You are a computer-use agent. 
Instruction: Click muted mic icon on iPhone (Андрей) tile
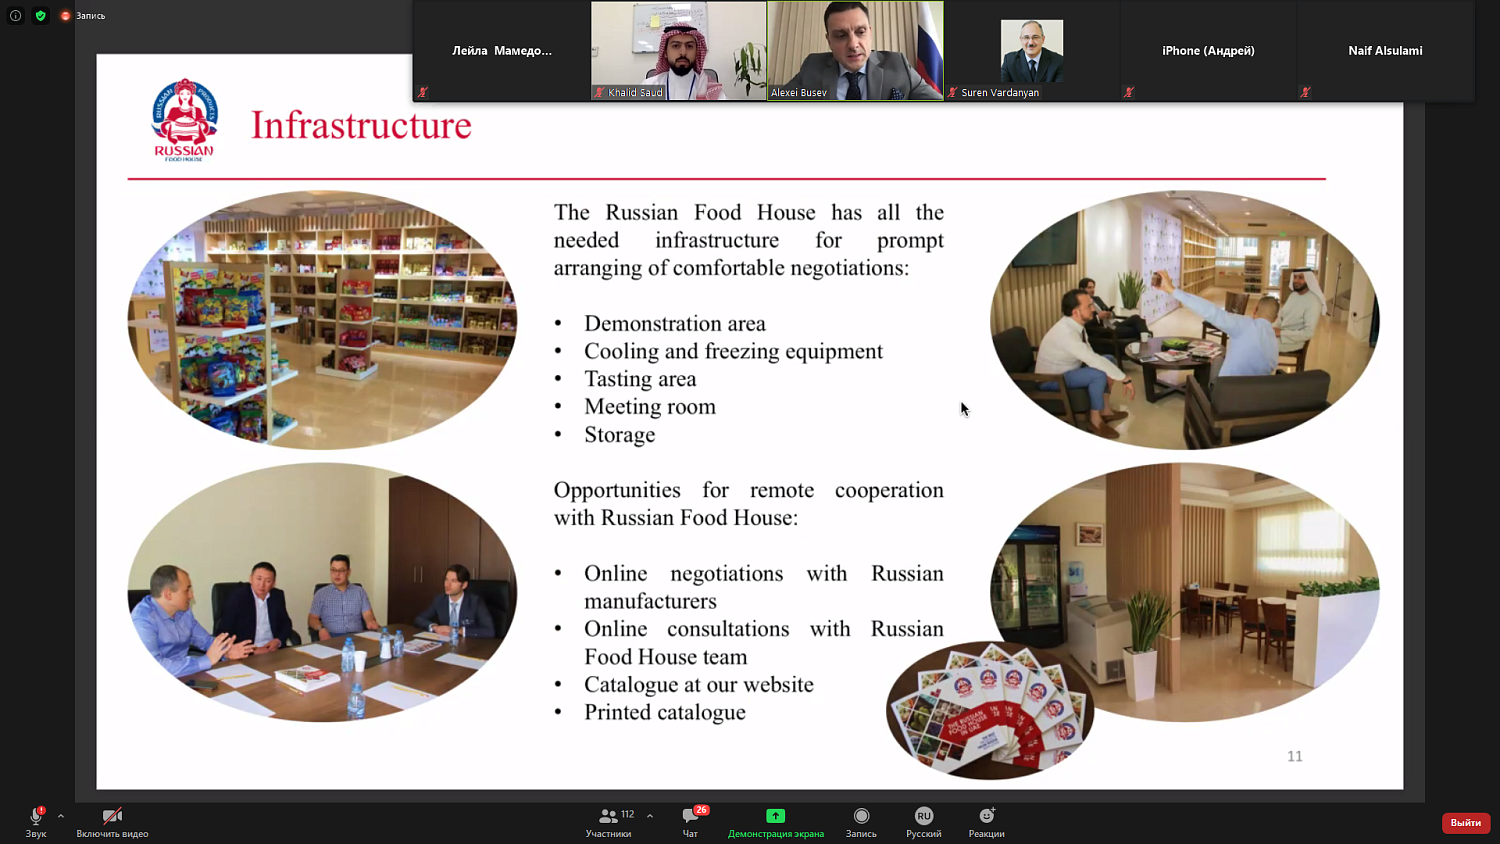[x=1129, y=93]
